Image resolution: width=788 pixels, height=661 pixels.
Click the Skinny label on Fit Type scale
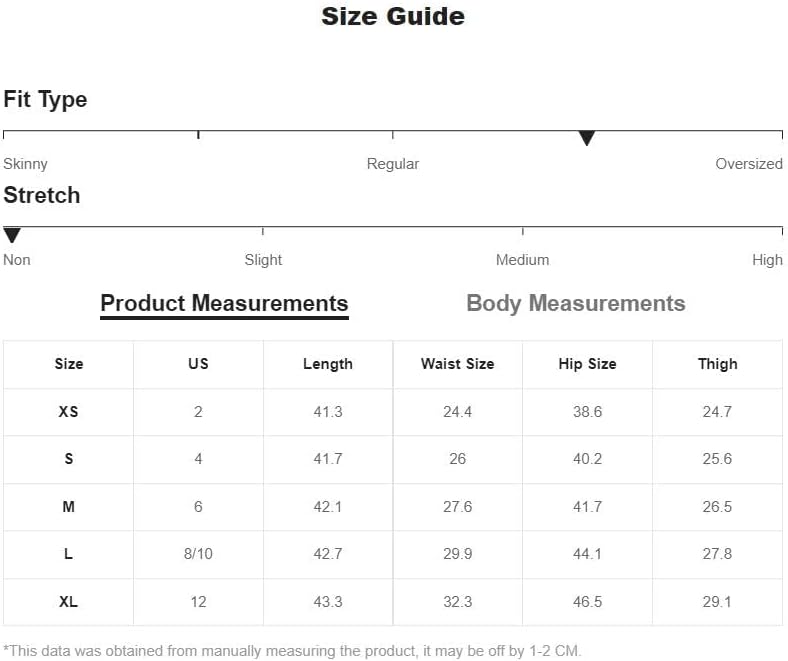(25, 164)
